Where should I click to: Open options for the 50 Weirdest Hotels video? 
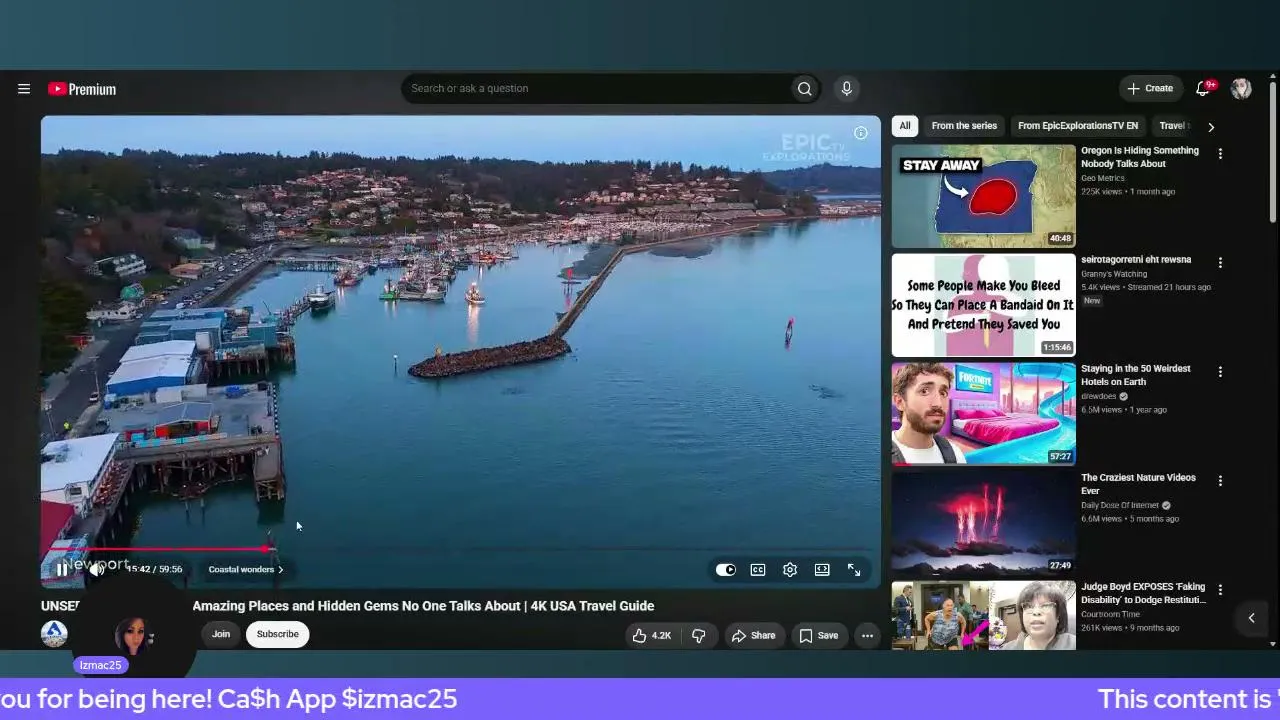coord(1220,372)
